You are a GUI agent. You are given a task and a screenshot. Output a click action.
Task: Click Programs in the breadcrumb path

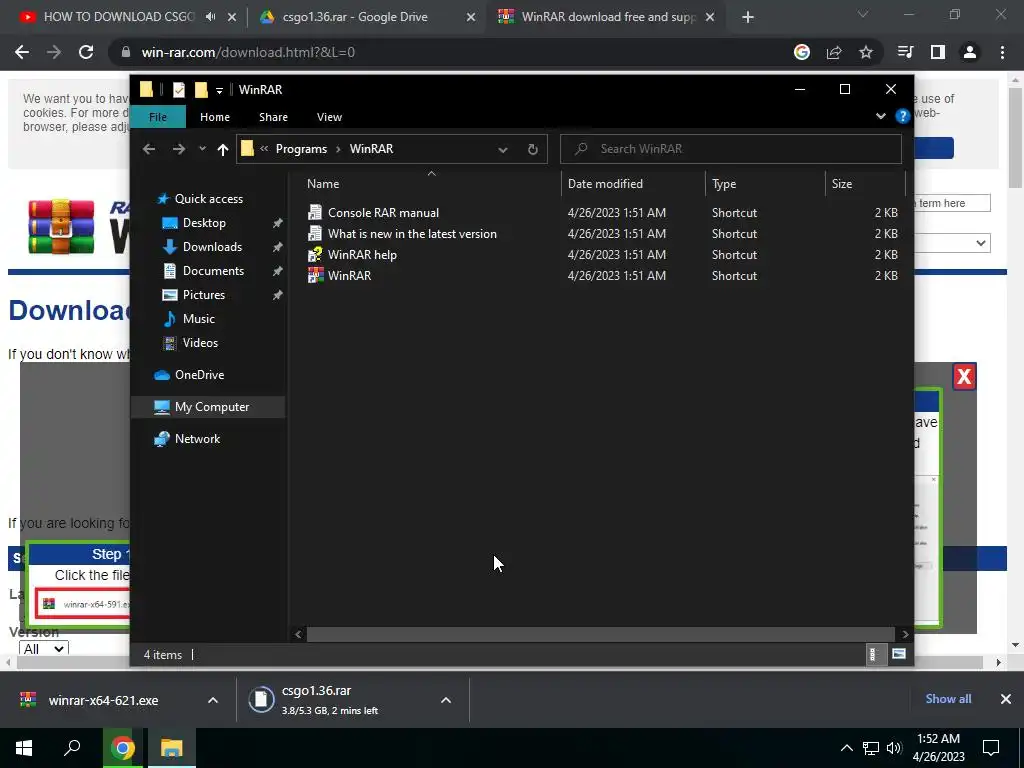click(x=301, y=149)
